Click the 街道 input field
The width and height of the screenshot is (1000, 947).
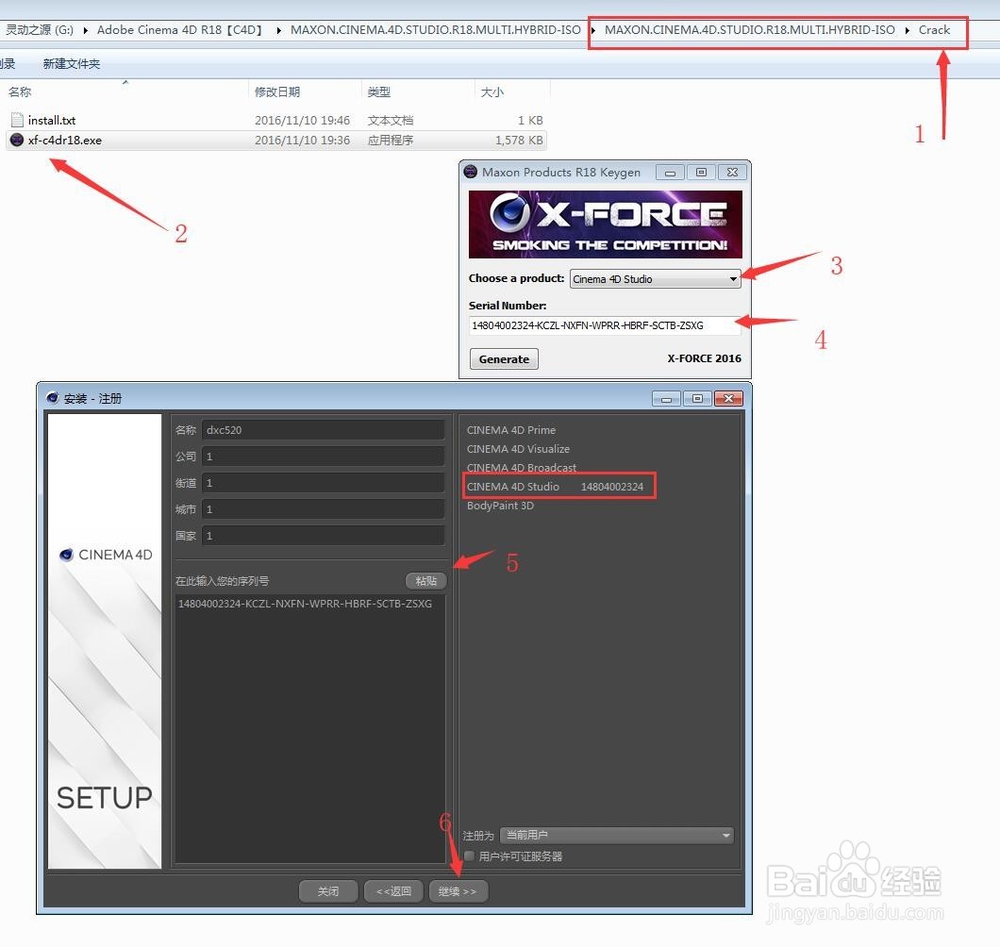click(323, 483)
